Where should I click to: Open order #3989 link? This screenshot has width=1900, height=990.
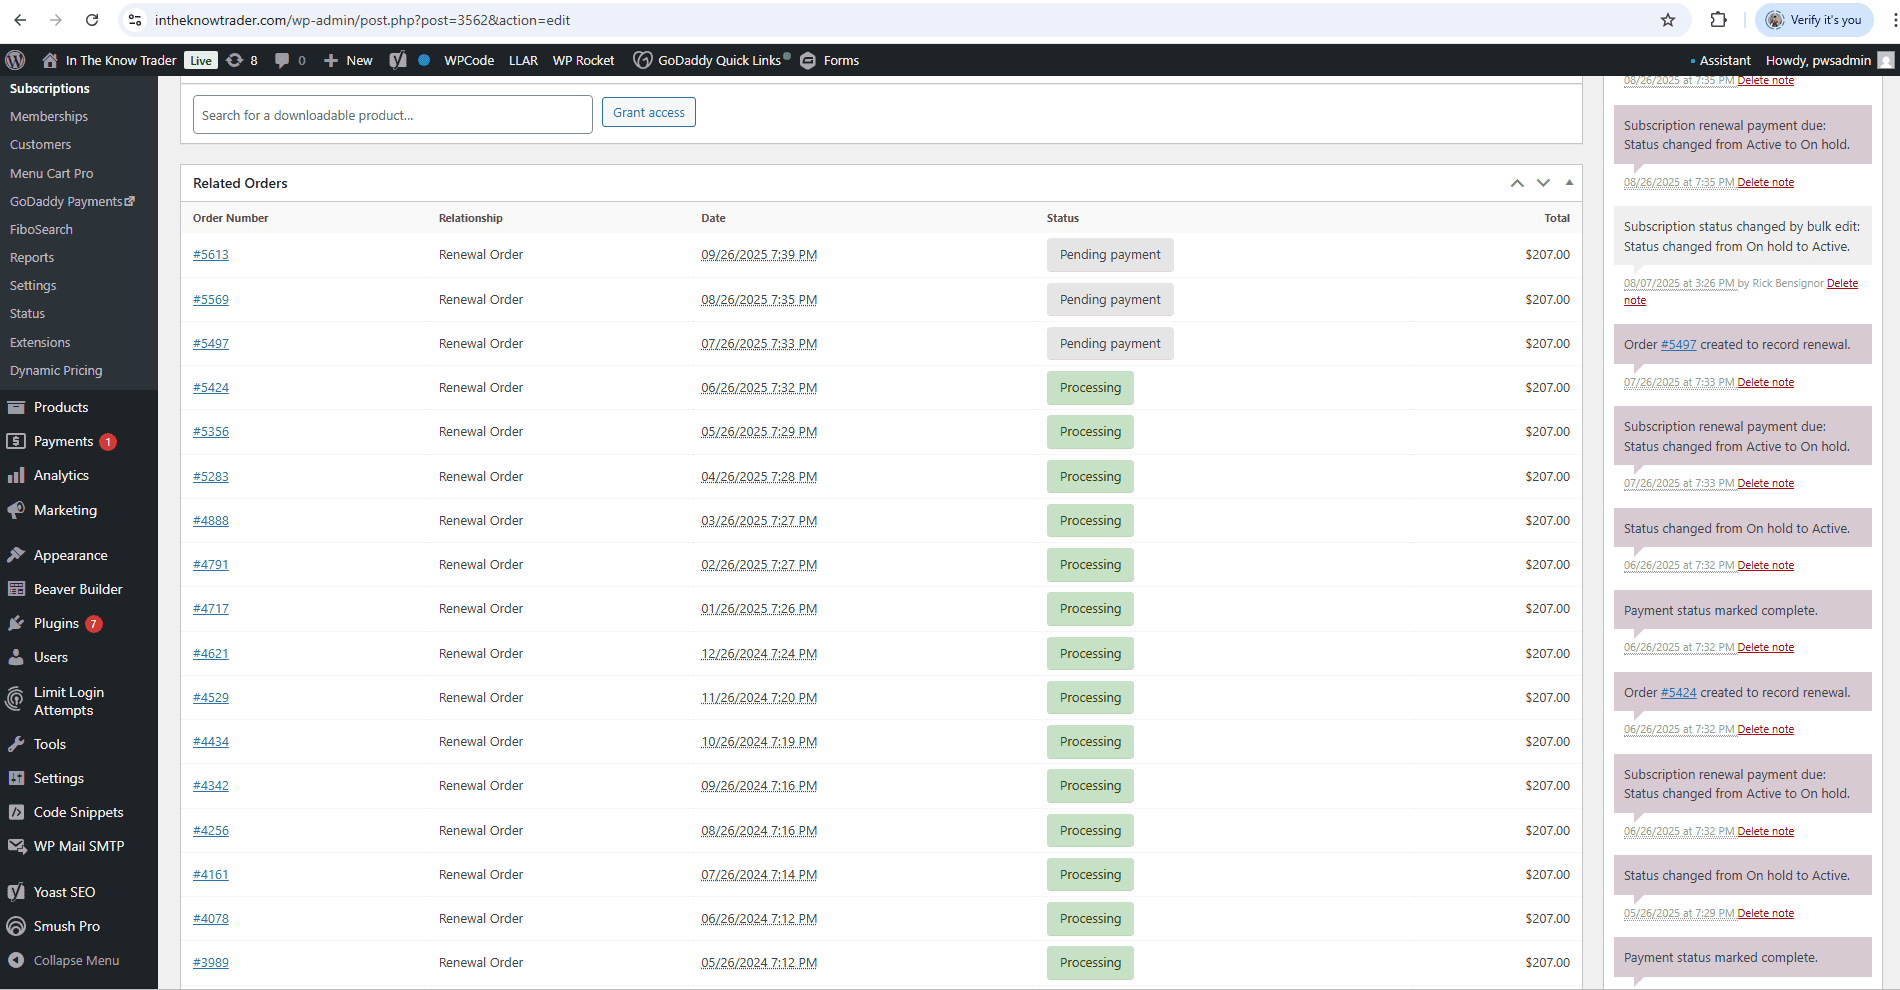pos(211,962)
